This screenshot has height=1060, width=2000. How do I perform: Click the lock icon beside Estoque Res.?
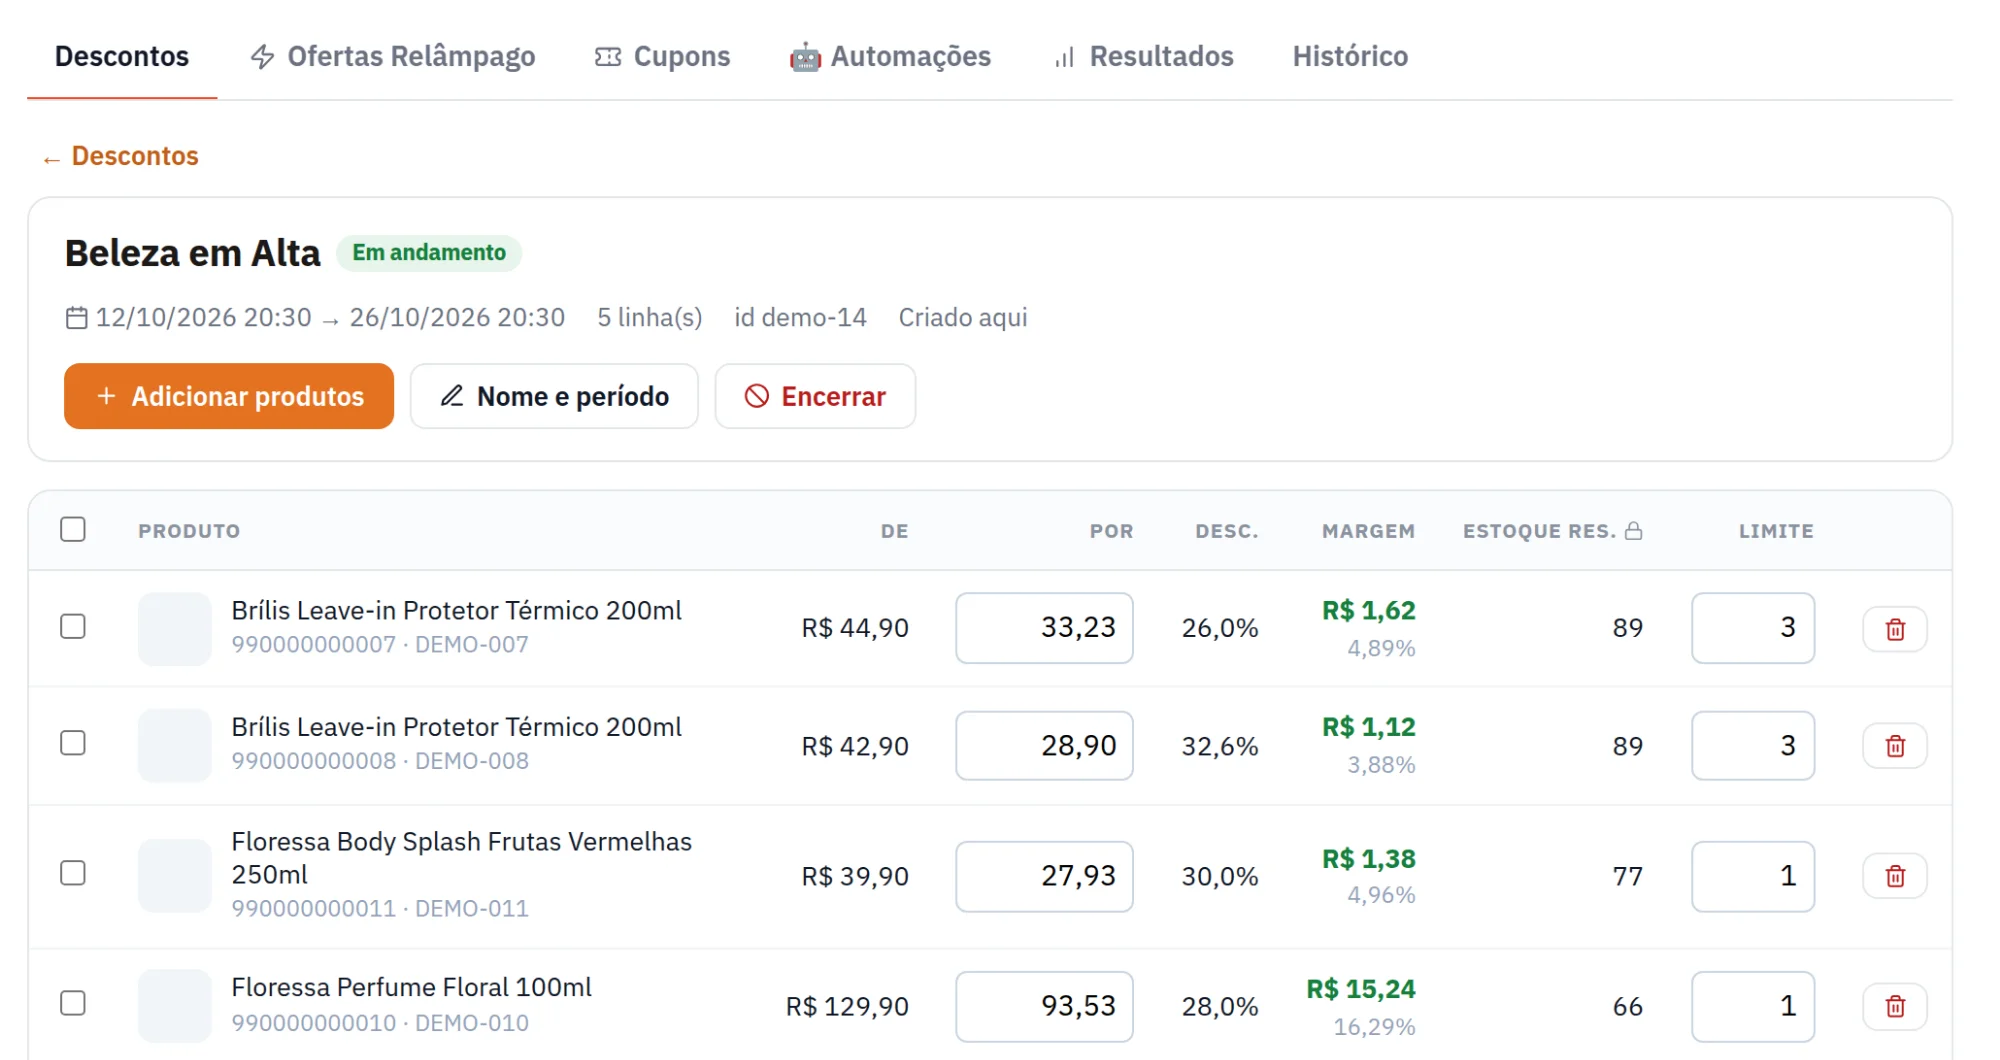(x=1634, y=531)
